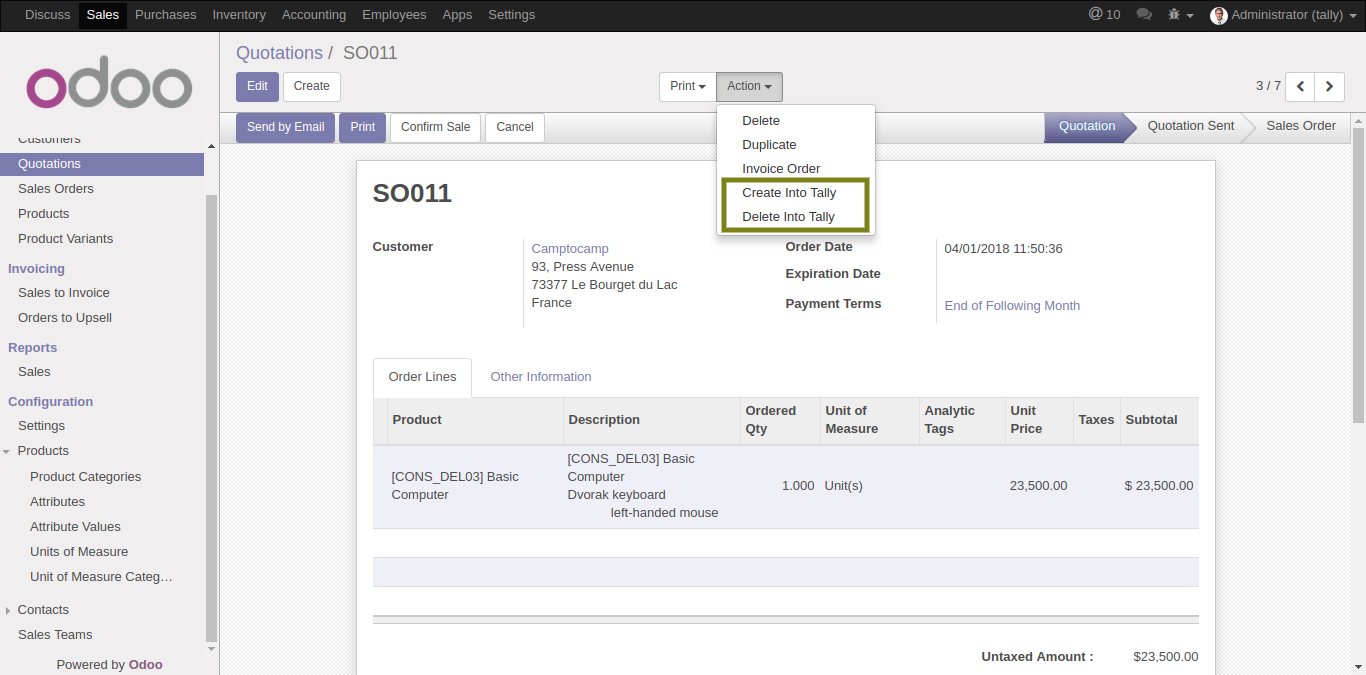Open Accounting in the top navigation bar
Image resolution: width=1366 pixels, height=675 pixels.
314,15
